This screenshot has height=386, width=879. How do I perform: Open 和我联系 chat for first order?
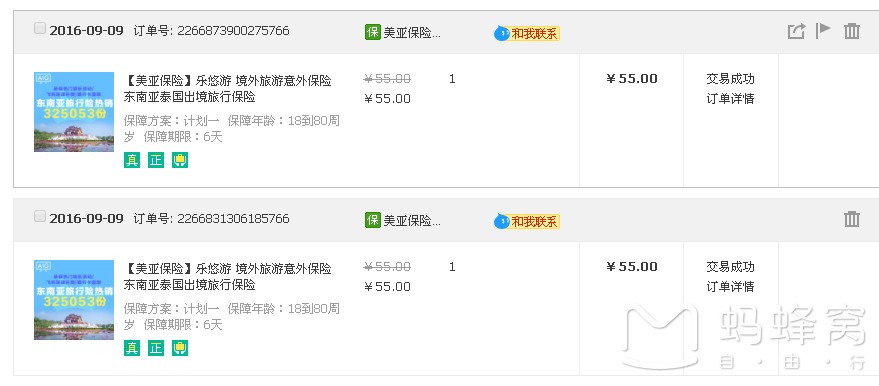click(x=527, y=34)
